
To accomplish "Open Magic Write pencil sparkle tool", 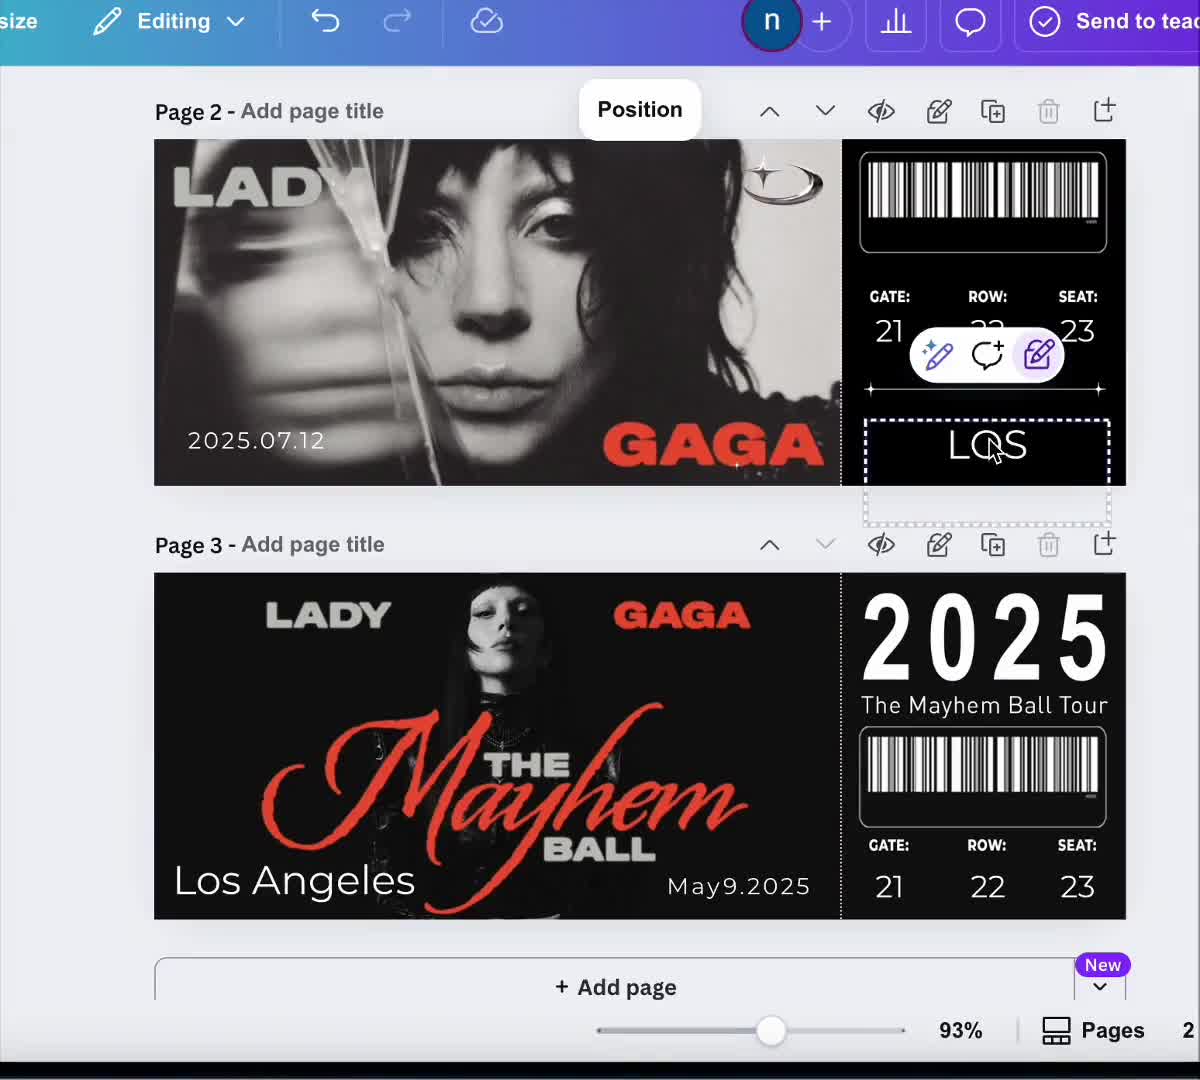I will point(937,355).
